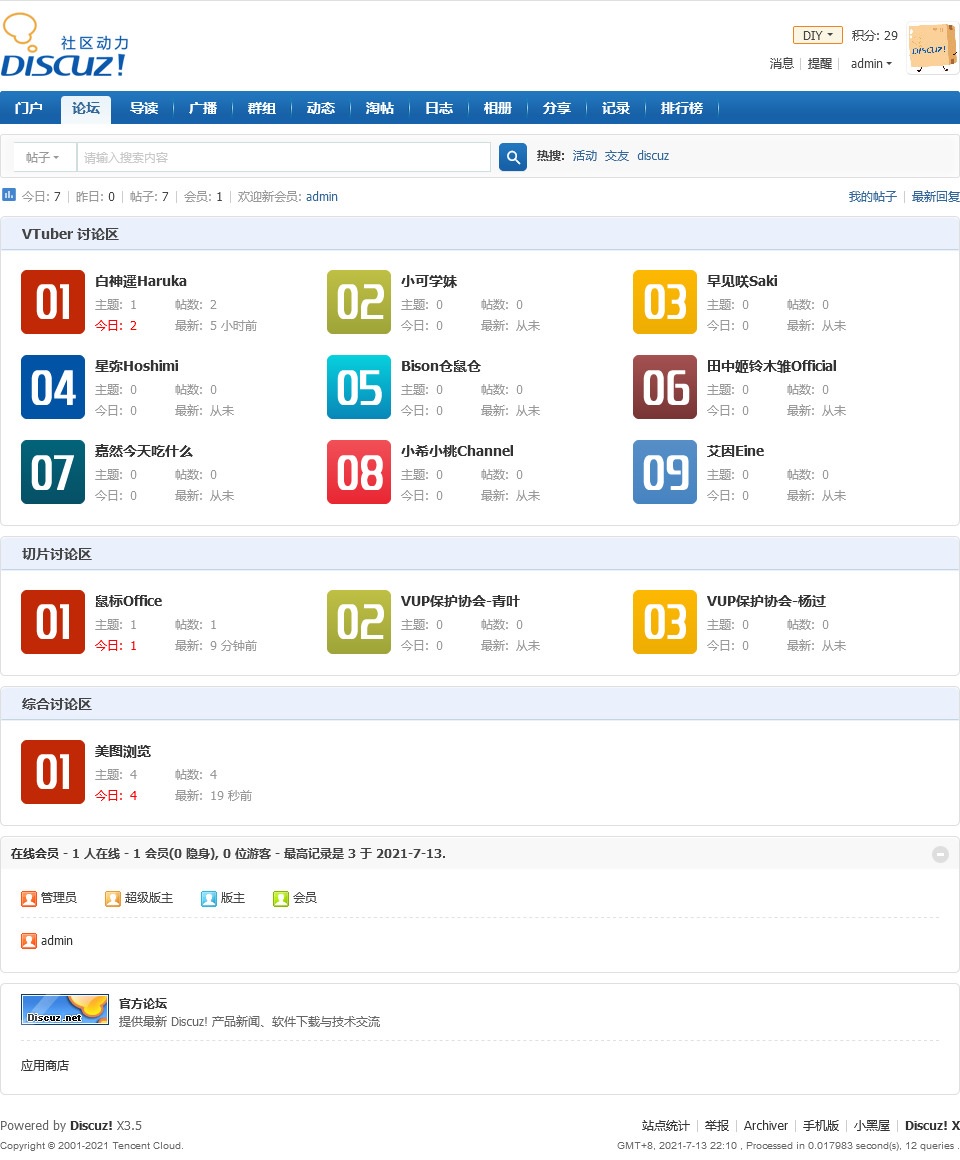Viewport: 960px width, 1160px height.
Task: Click 官方论坛 link
Action: (x=143, y=1004)
